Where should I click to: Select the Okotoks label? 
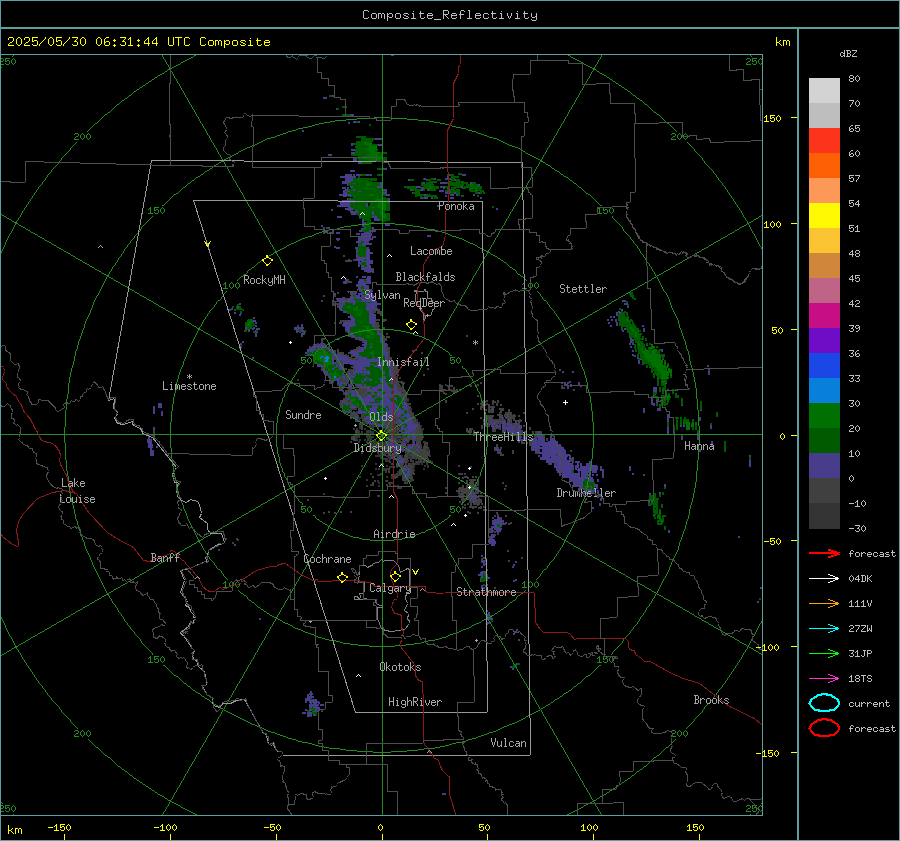(x=400, y=667)
